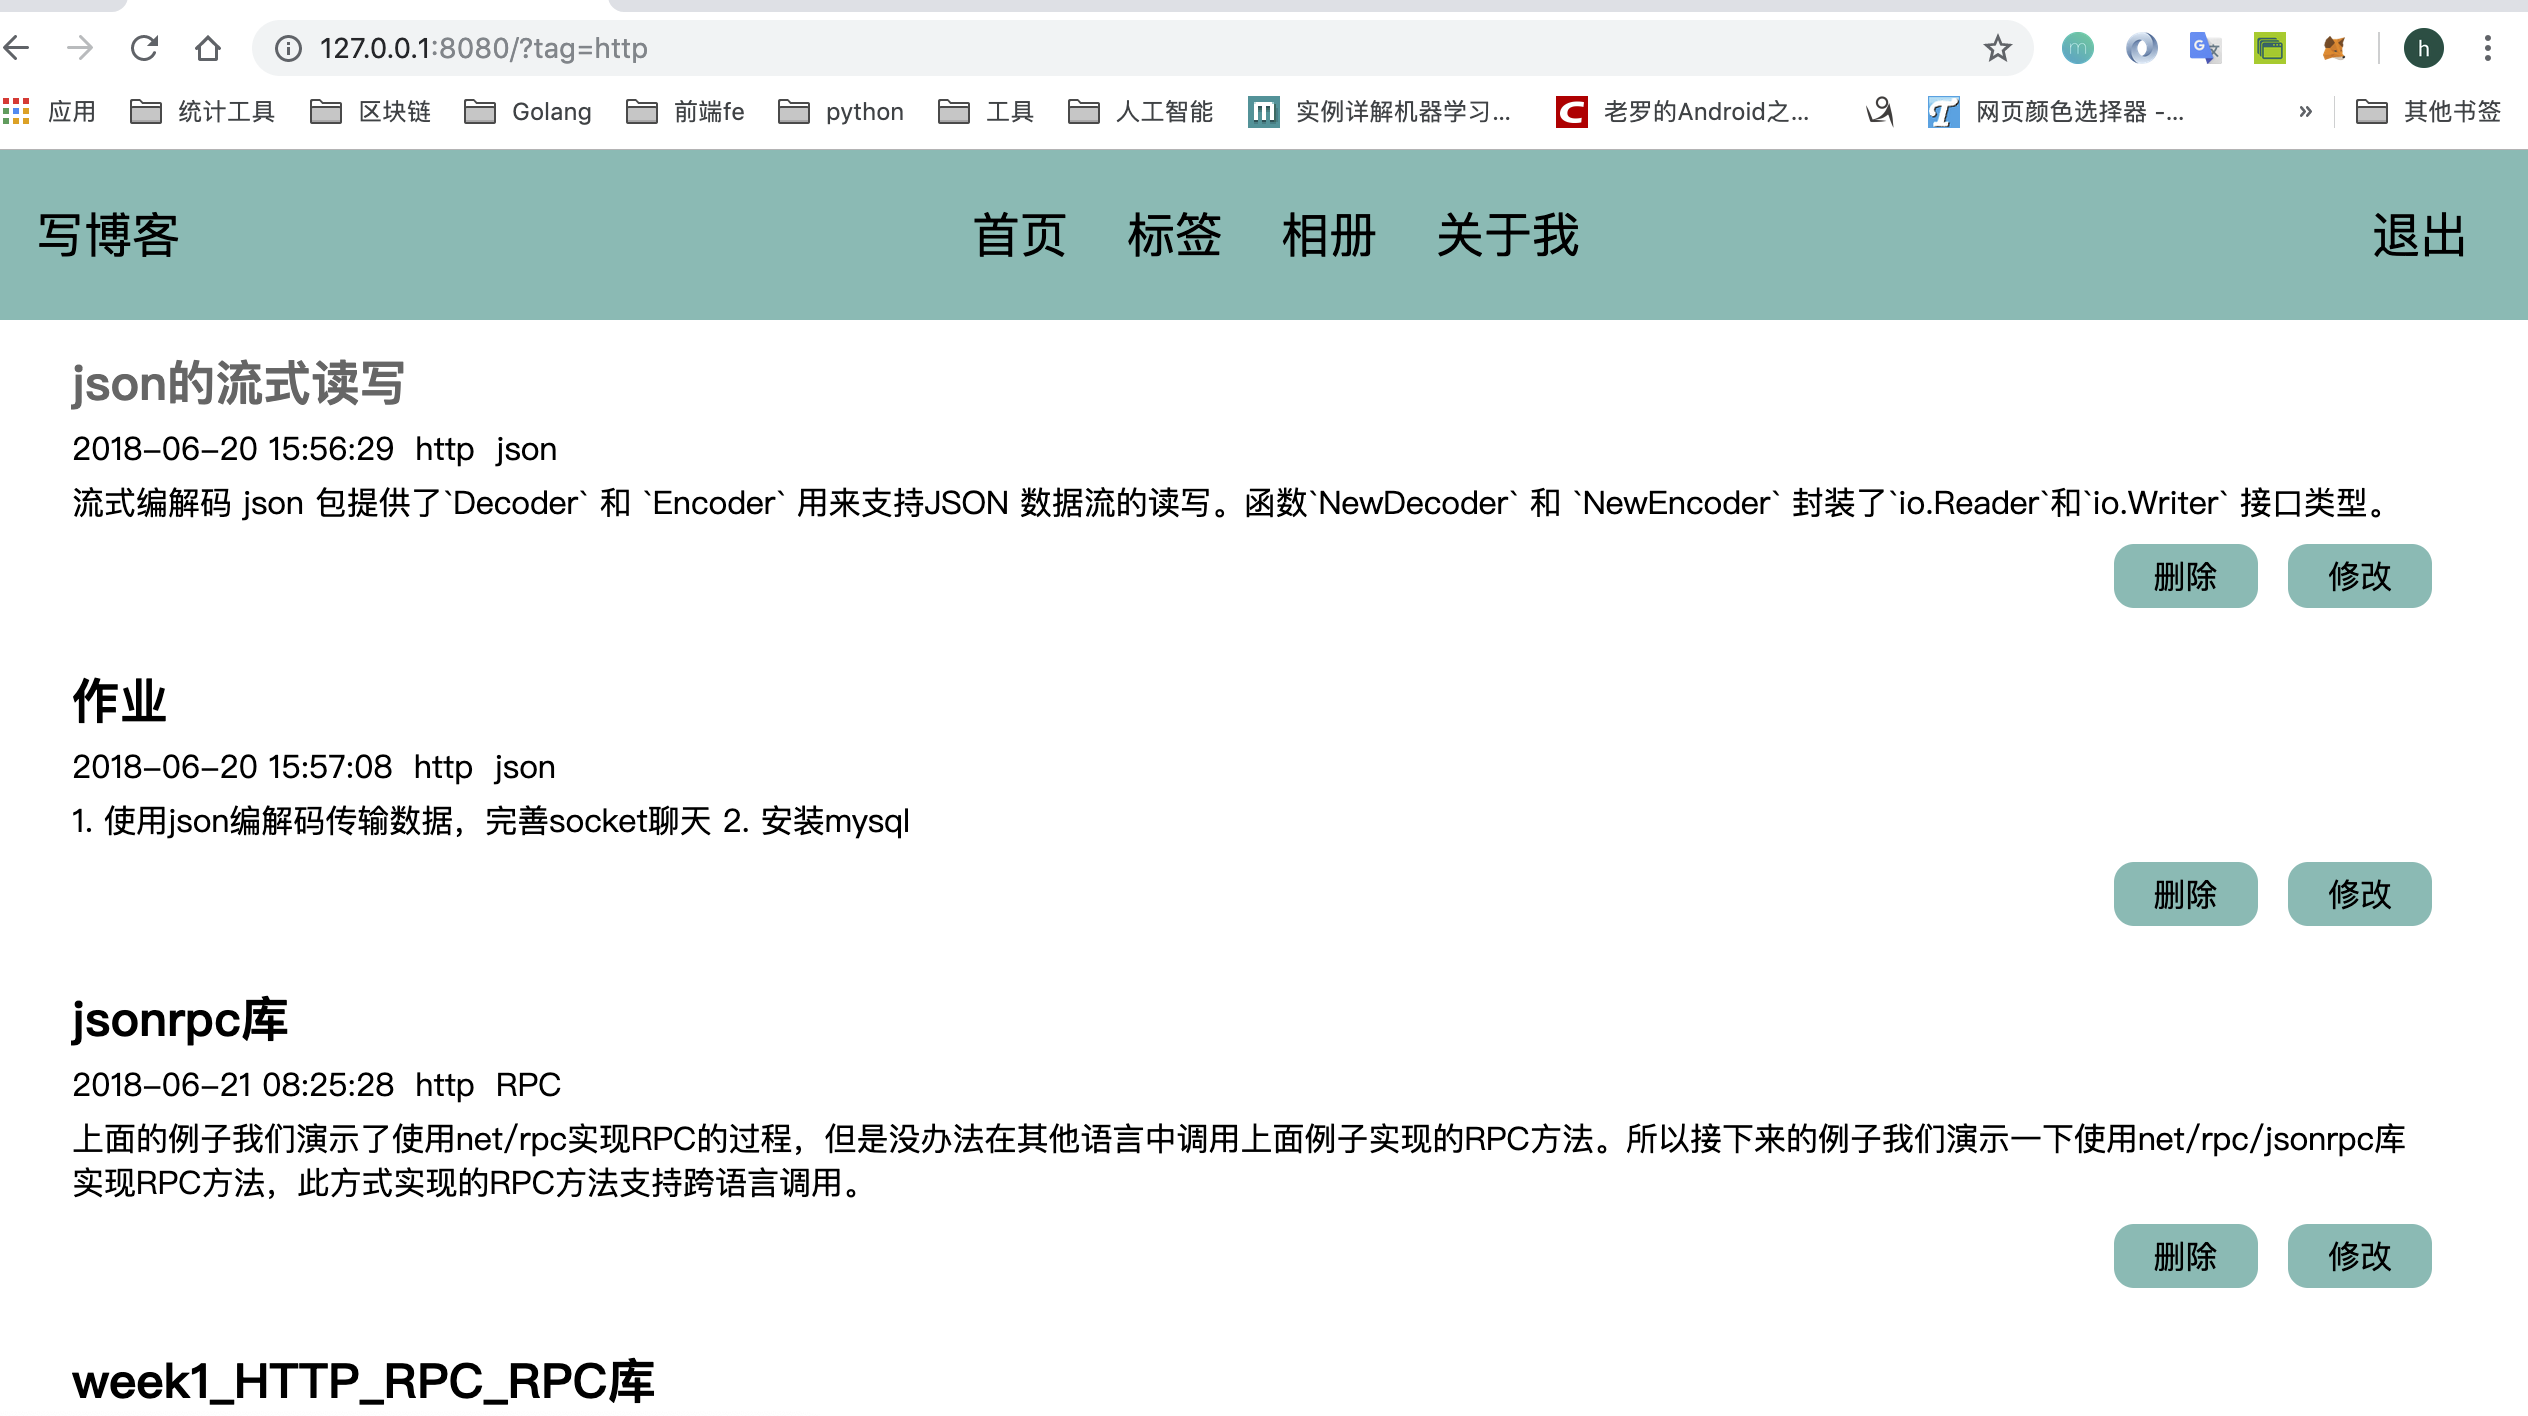Open the Google Translate extension

[2203, 47]
